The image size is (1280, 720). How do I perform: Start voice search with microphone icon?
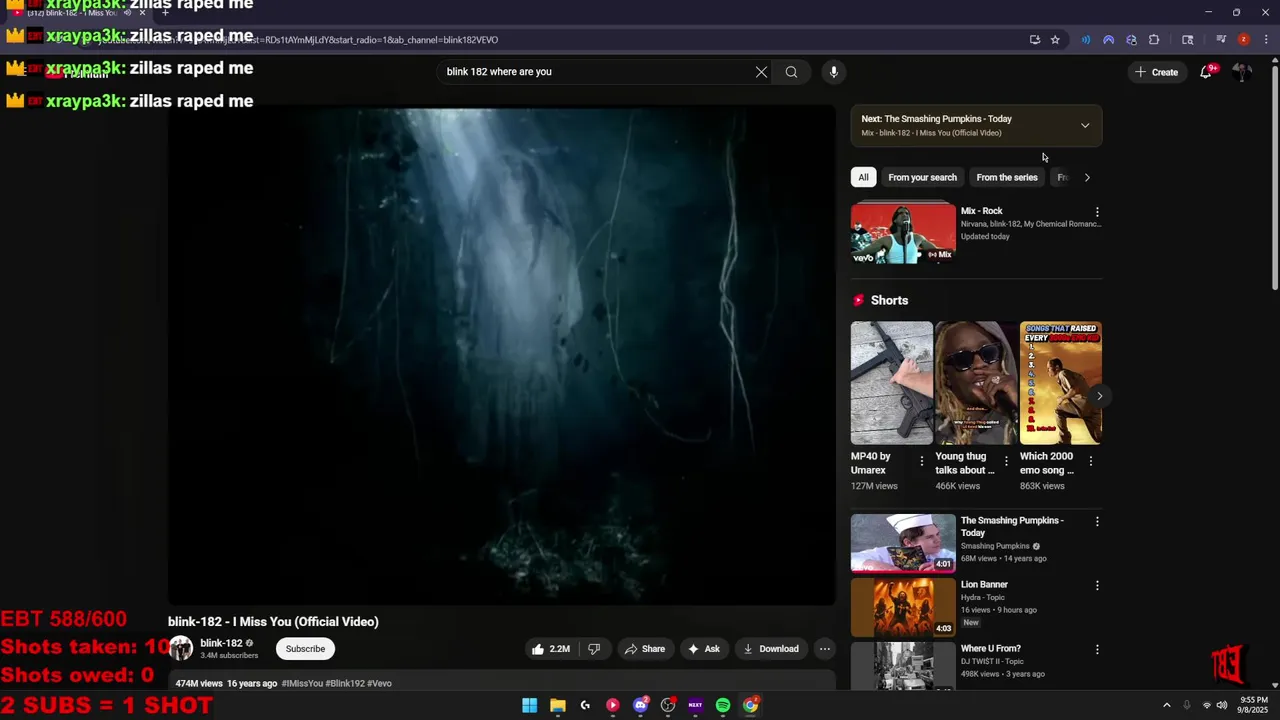tap(833, 72)
